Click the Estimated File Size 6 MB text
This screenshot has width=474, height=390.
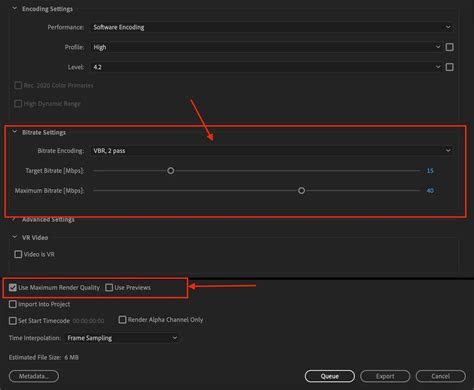coord(44,357)
